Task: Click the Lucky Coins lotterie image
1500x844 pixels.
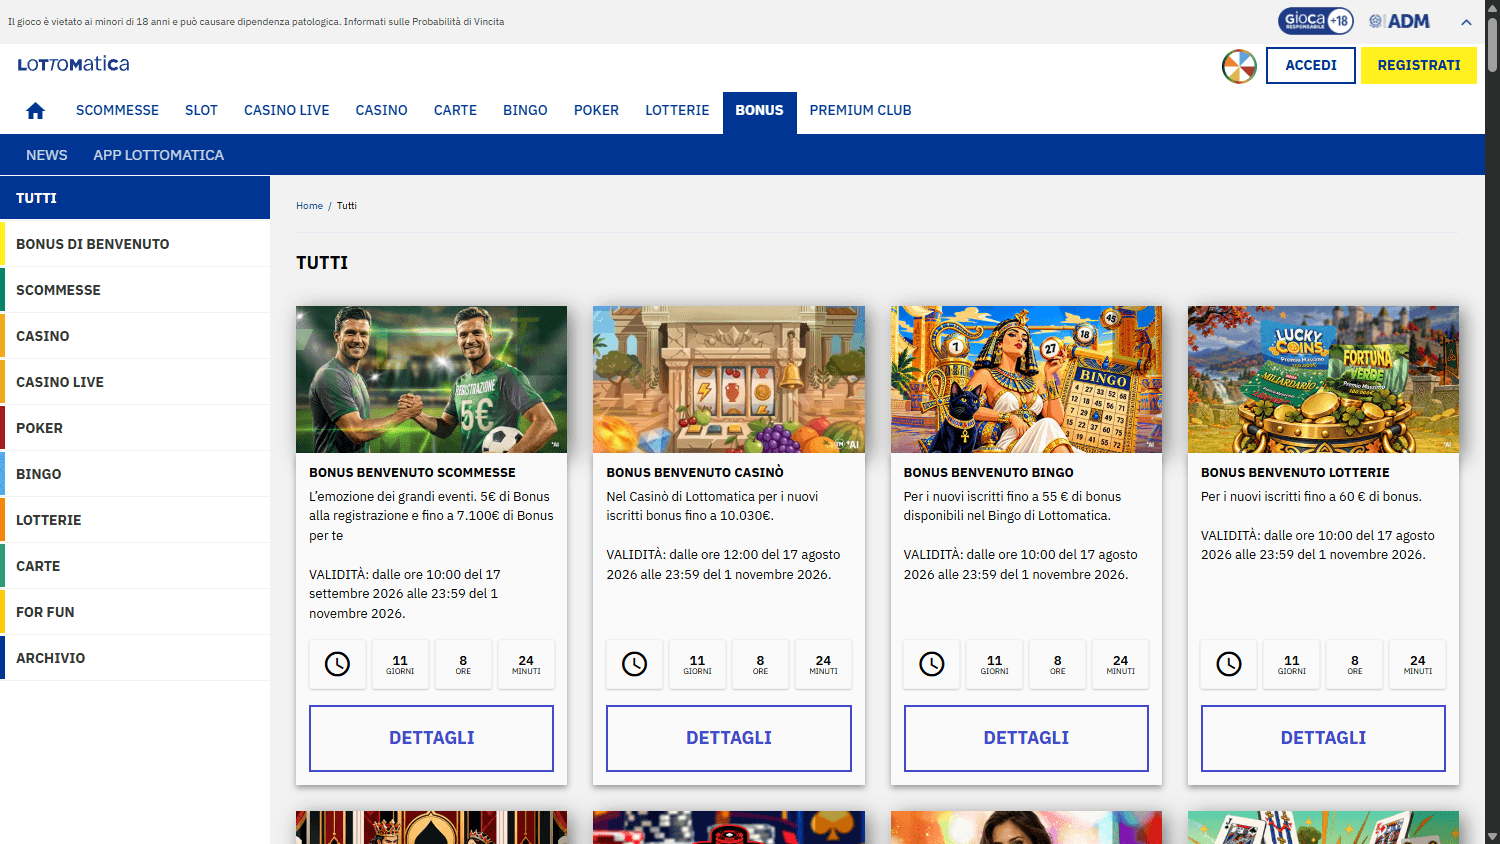Action: point(1323,379)
